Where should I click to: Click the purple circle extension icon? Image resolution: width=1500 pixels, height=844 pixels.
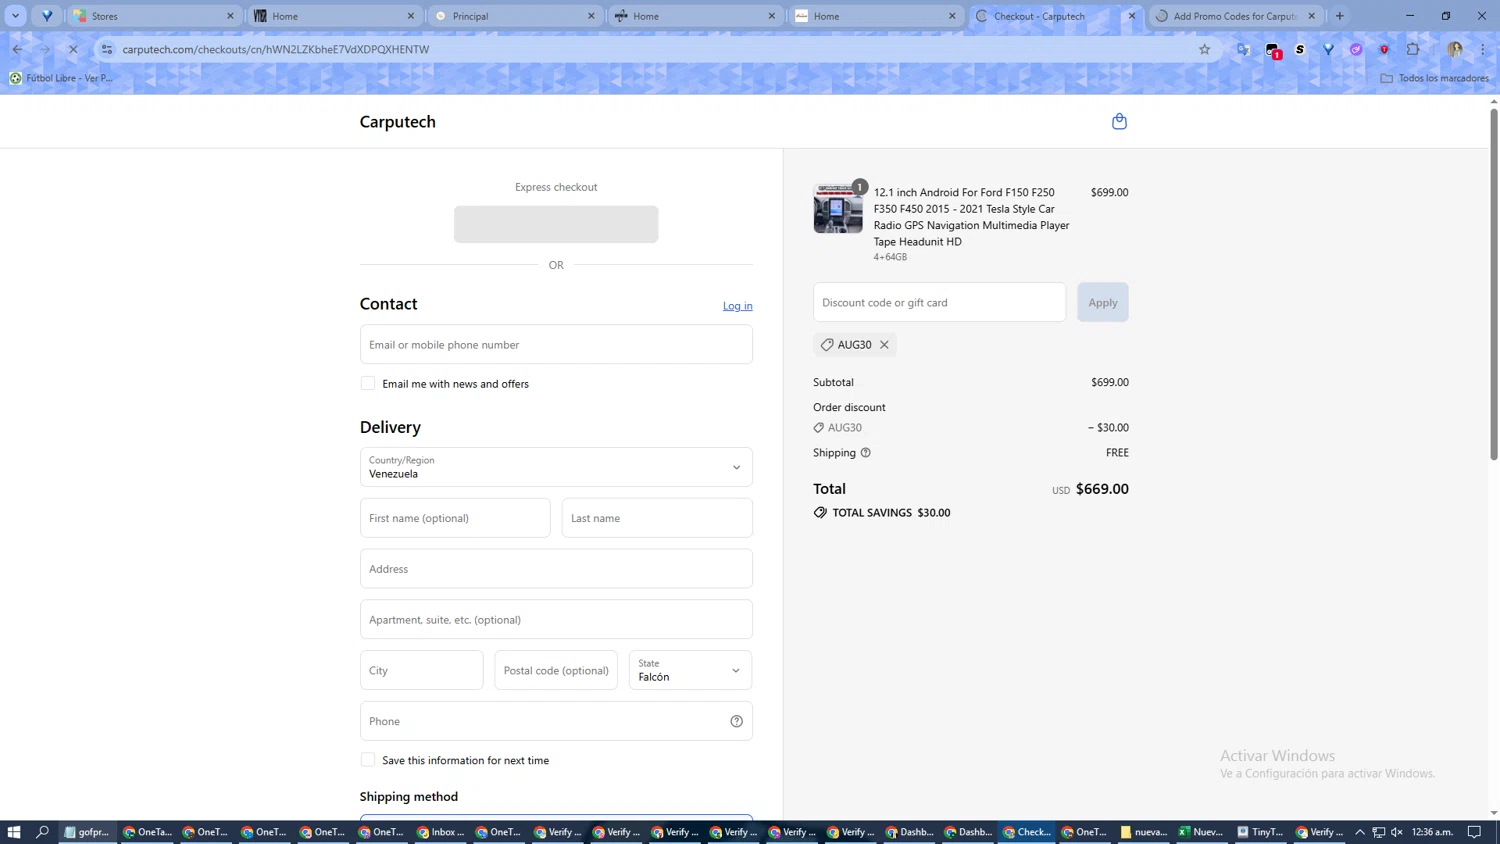1356,49
